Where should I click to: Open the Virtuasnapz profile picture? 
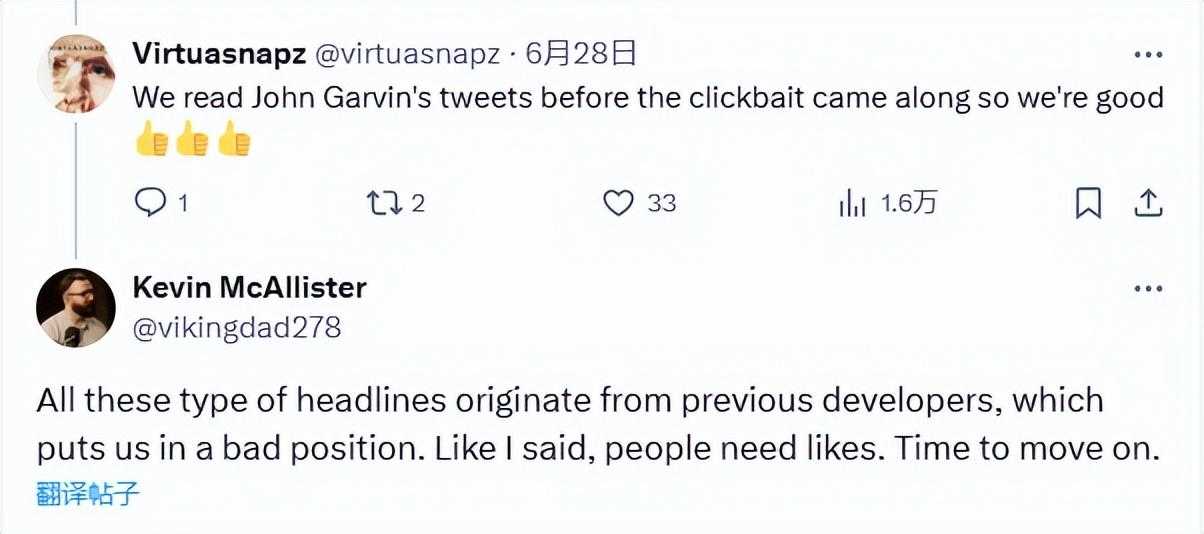76,73
